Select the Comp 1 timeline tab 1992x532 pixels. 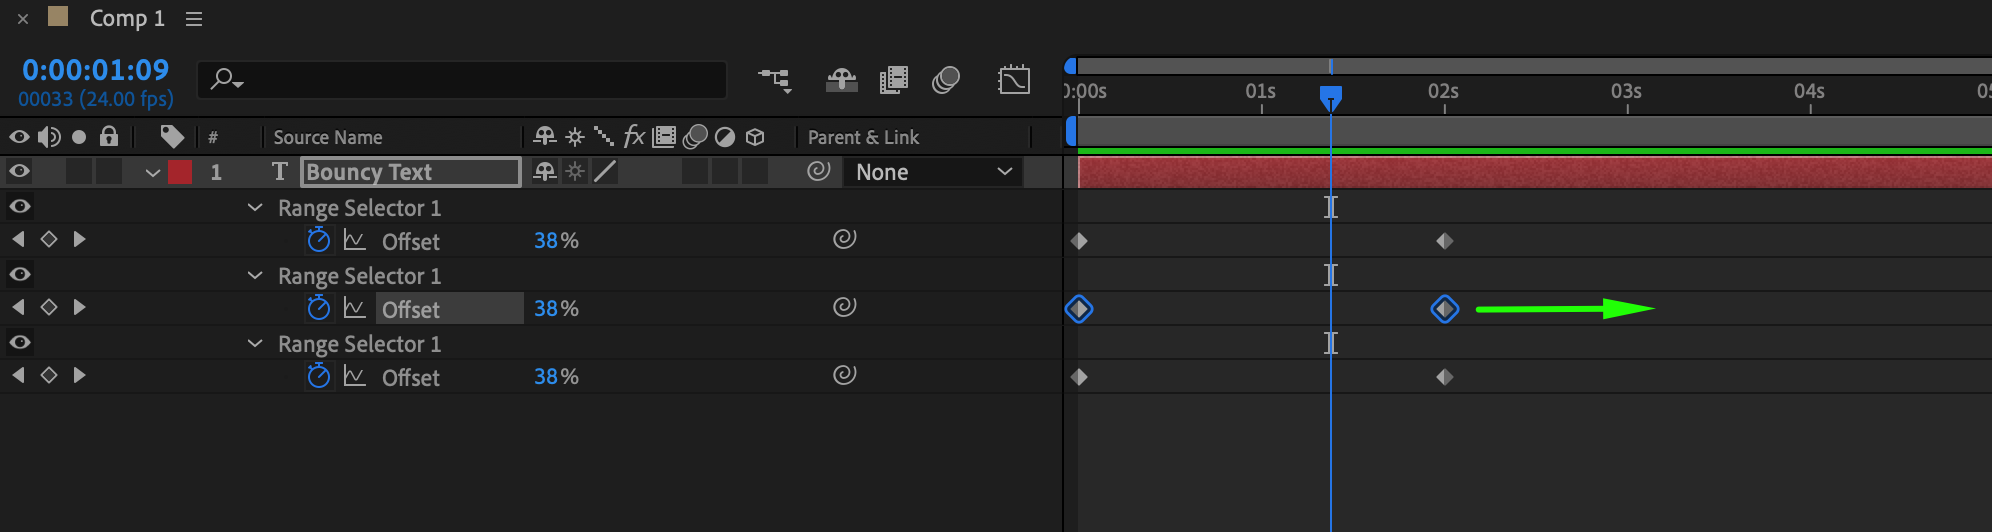tap(126, 18)
